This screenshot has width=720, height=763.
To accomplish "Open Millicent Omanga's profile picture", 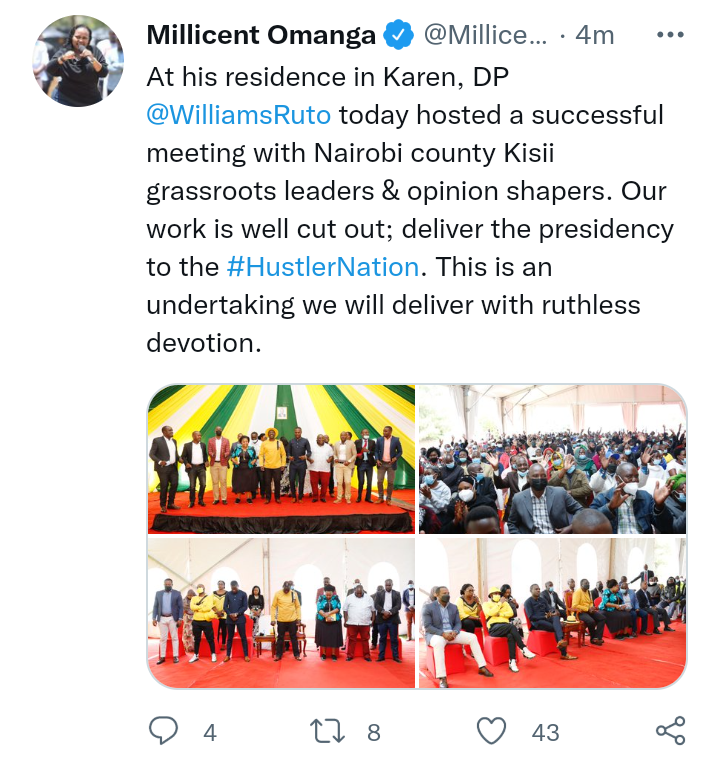I will coord(78,61).
